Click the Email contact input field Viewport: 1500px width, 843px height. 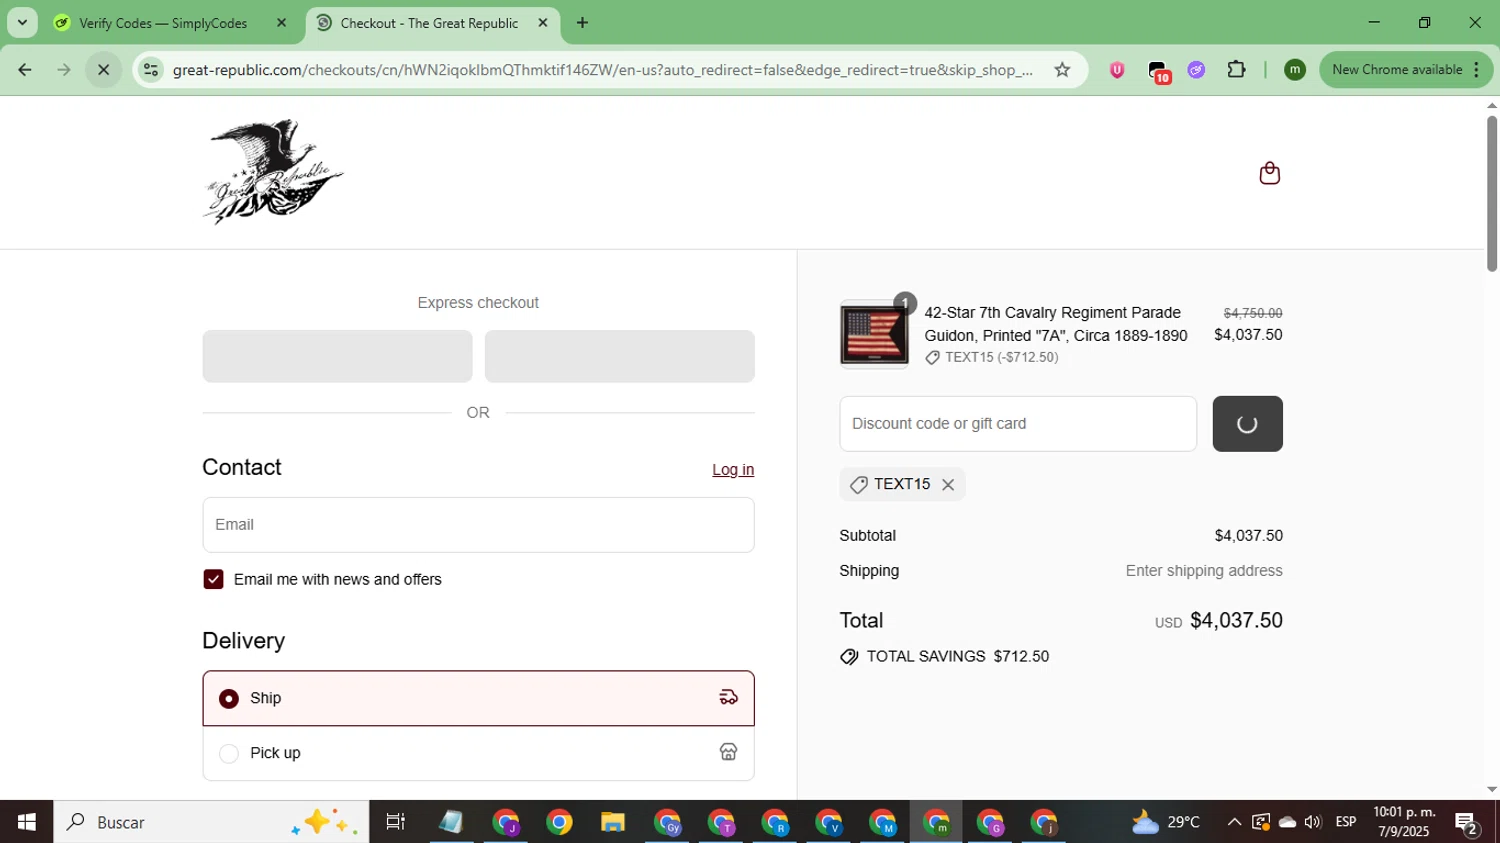pos(478,525)
